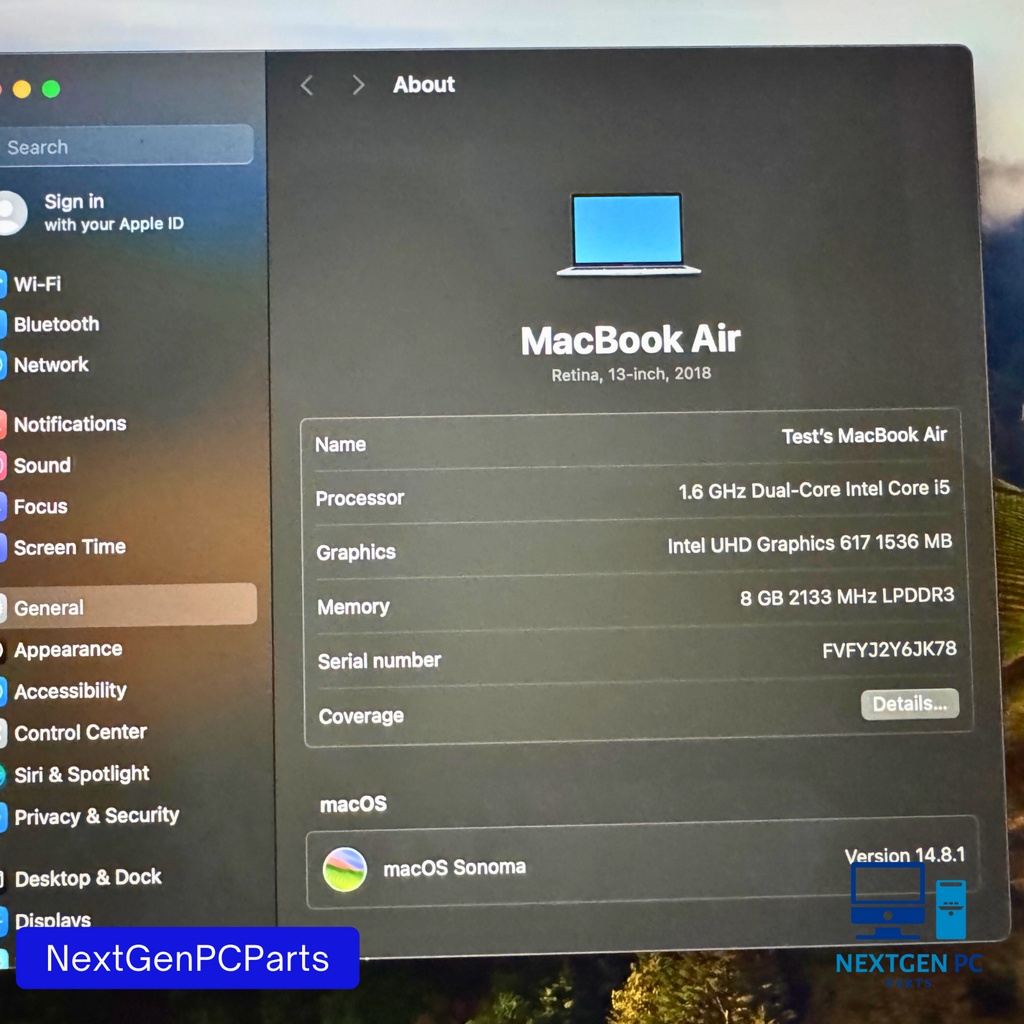Open Privacy & Security settings

click(x=97, y=816)
